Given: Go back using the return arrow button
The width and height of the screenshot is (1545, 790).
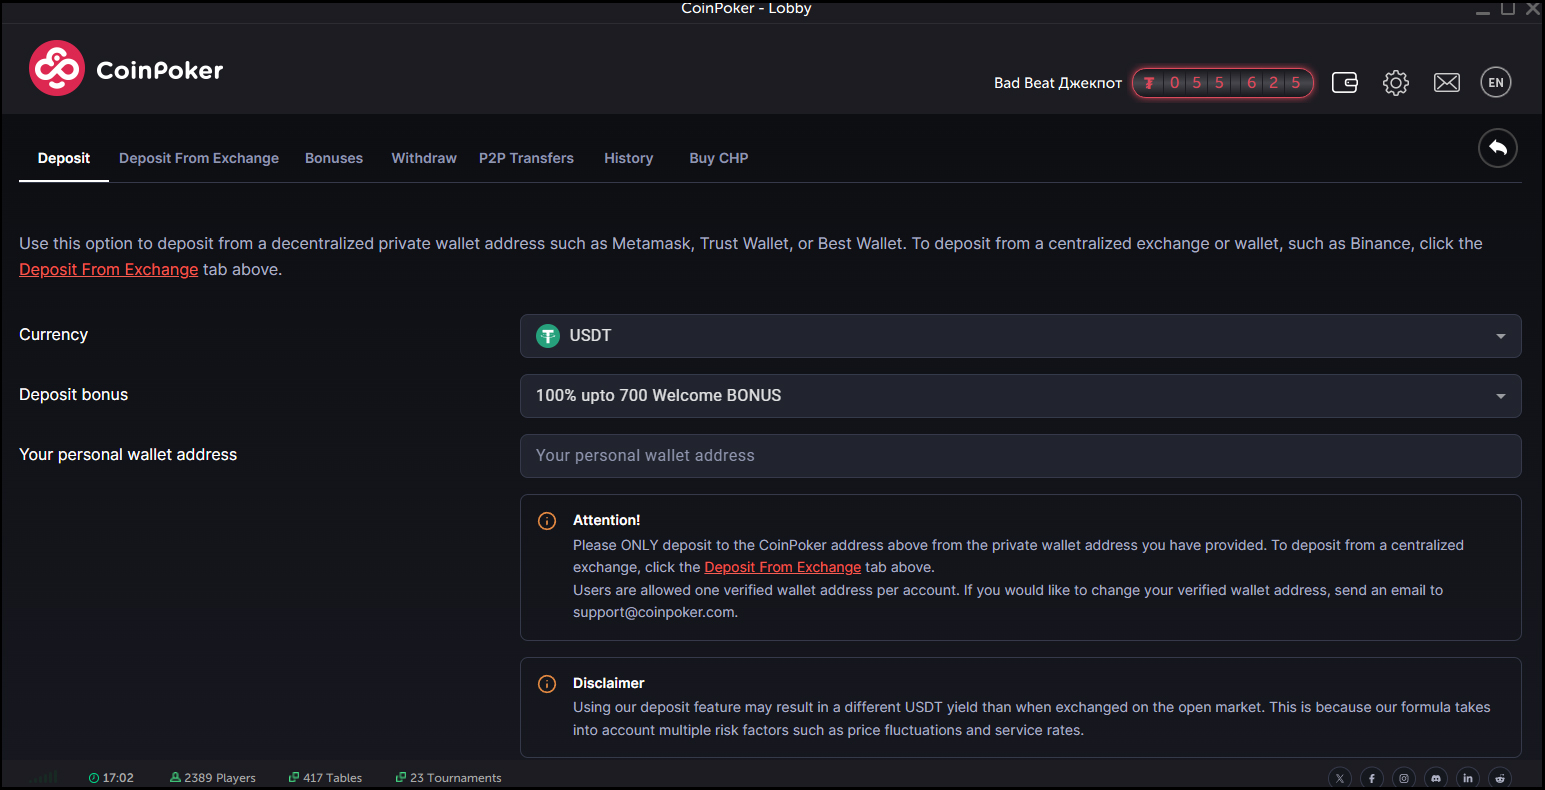Looking at the screenshot, I should [1497, 148].
